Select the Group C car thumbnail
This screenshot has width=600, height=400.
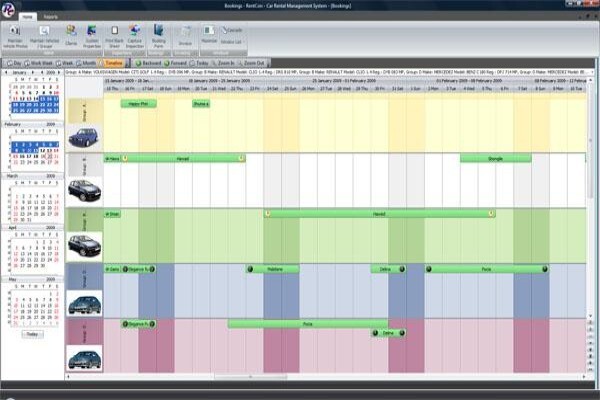click(84, 246)
